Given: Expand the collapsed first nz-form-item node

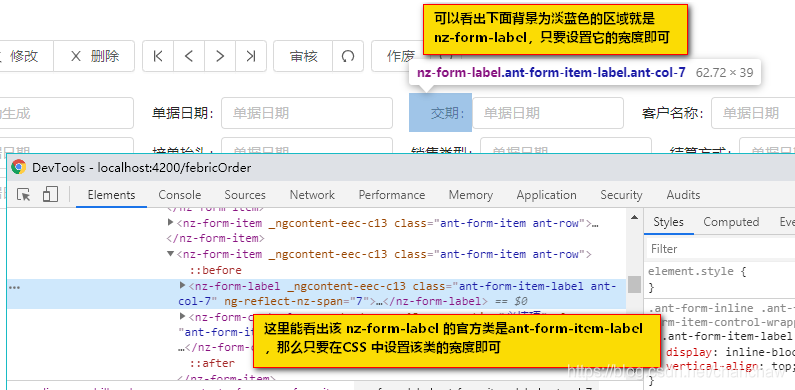Looking at the screenshot, I should pyautogui.click(x=171, y=222).
